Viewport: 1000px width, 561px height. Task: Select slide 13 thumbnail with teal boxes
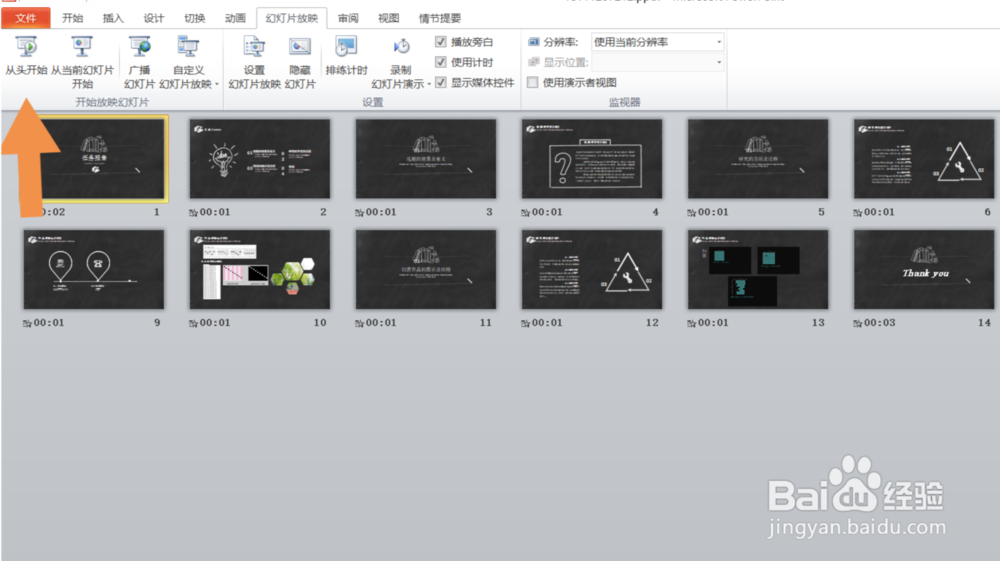pyautogui.click(x=758, y=270)
